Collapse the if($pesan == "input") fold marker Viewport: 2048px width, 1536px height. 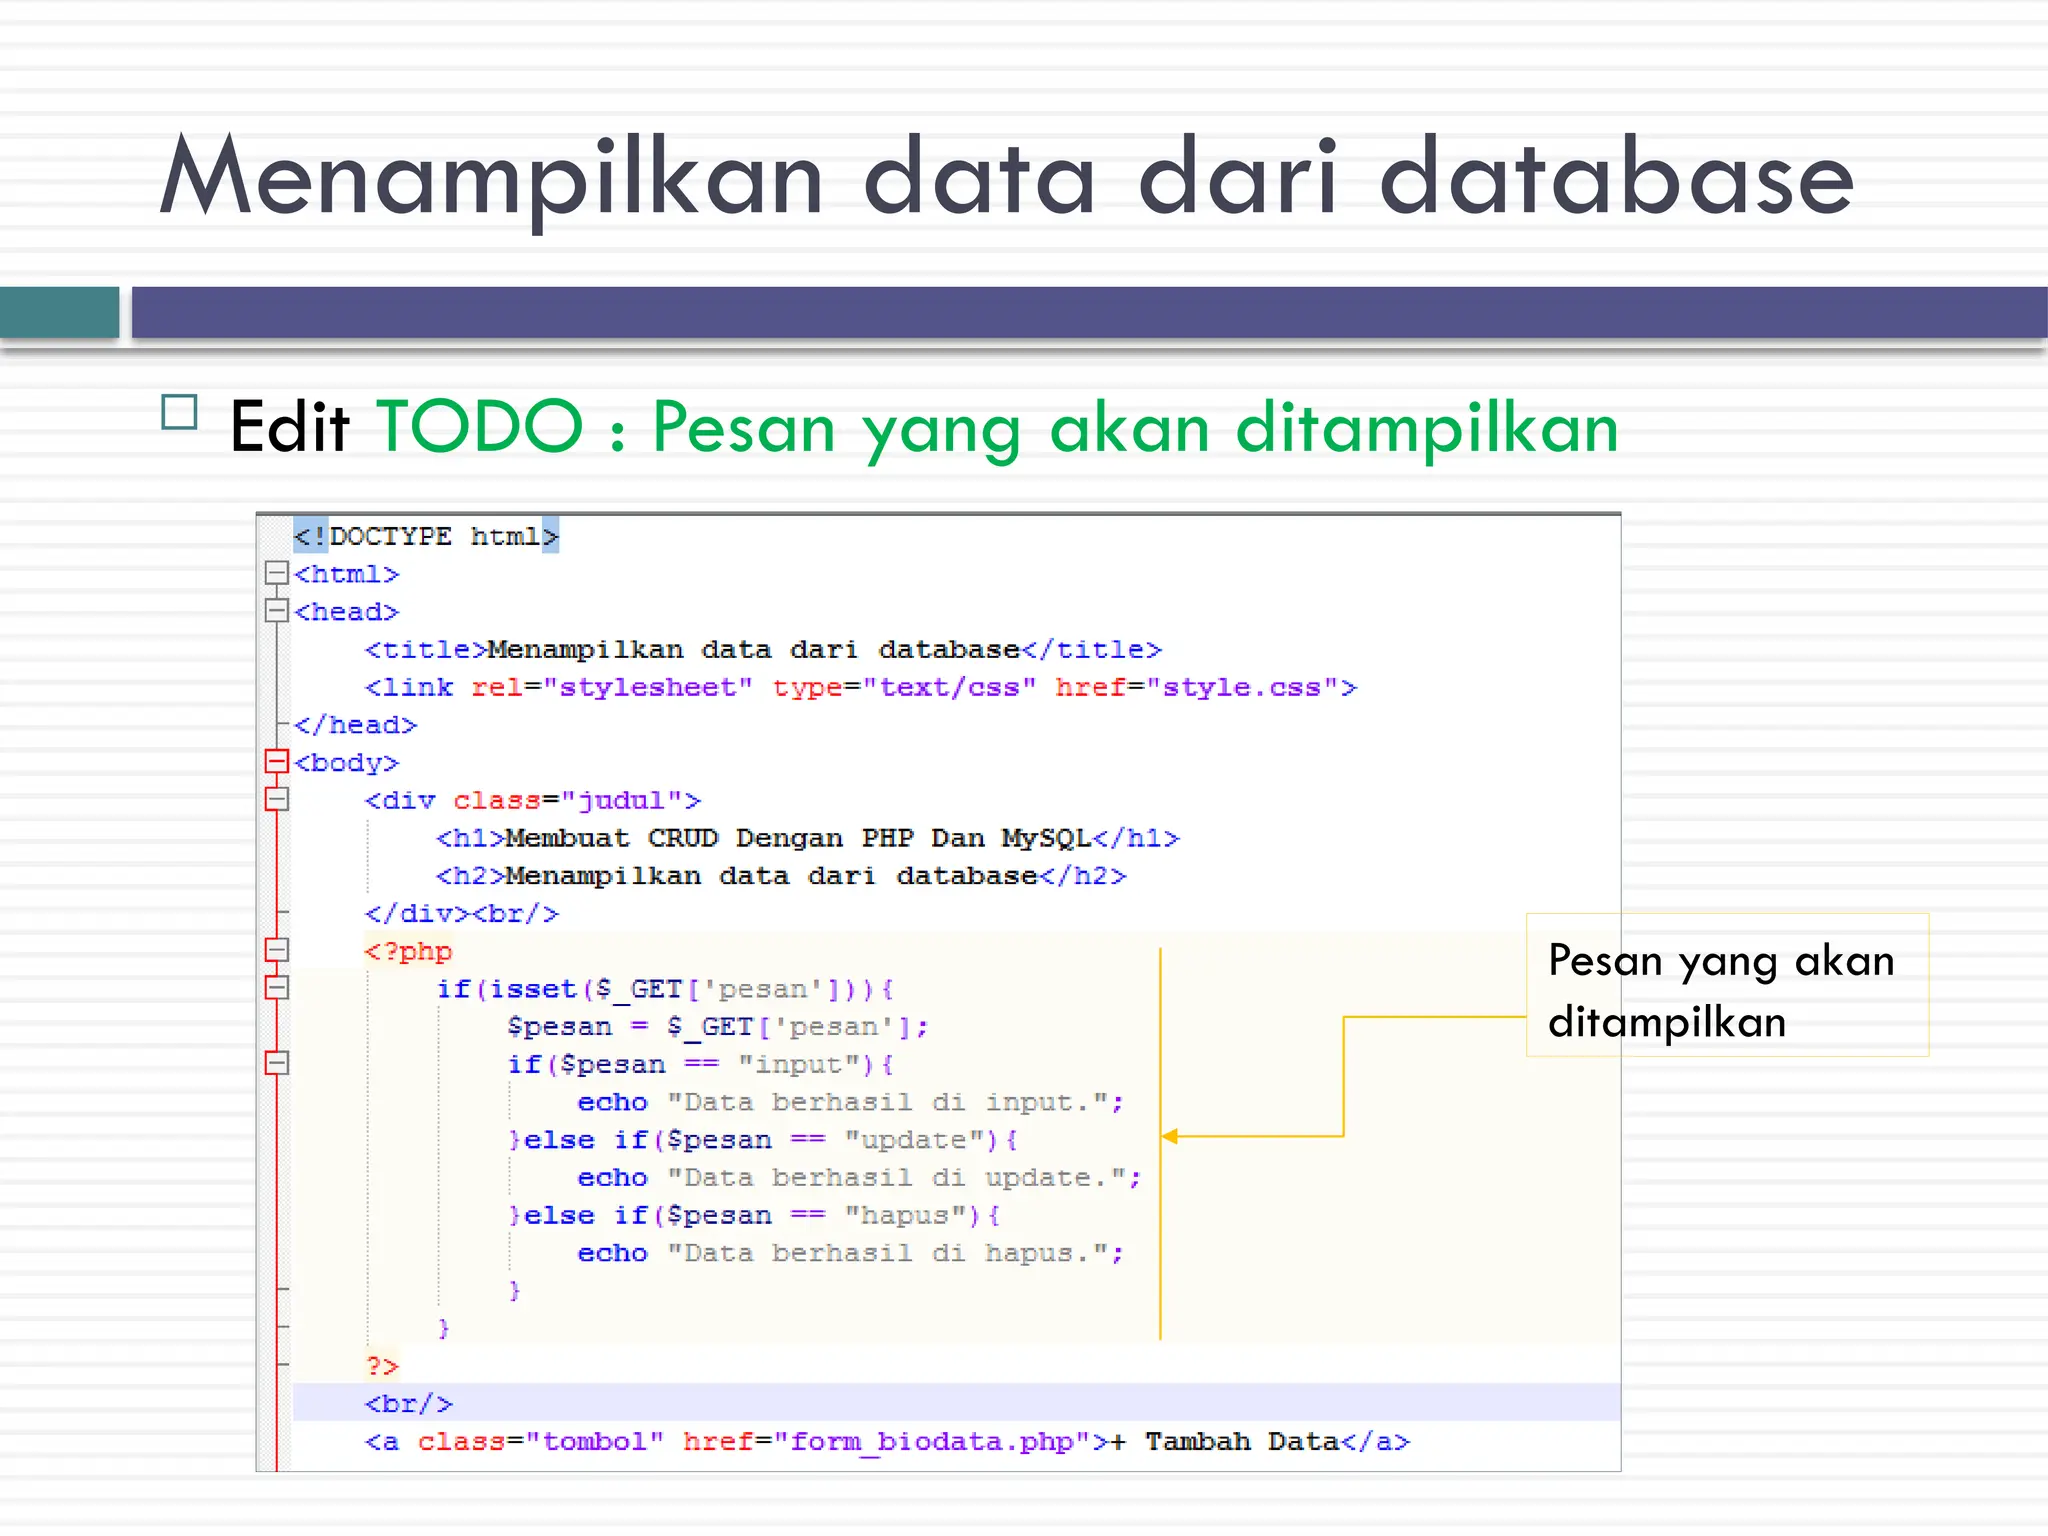[276, 1063]
